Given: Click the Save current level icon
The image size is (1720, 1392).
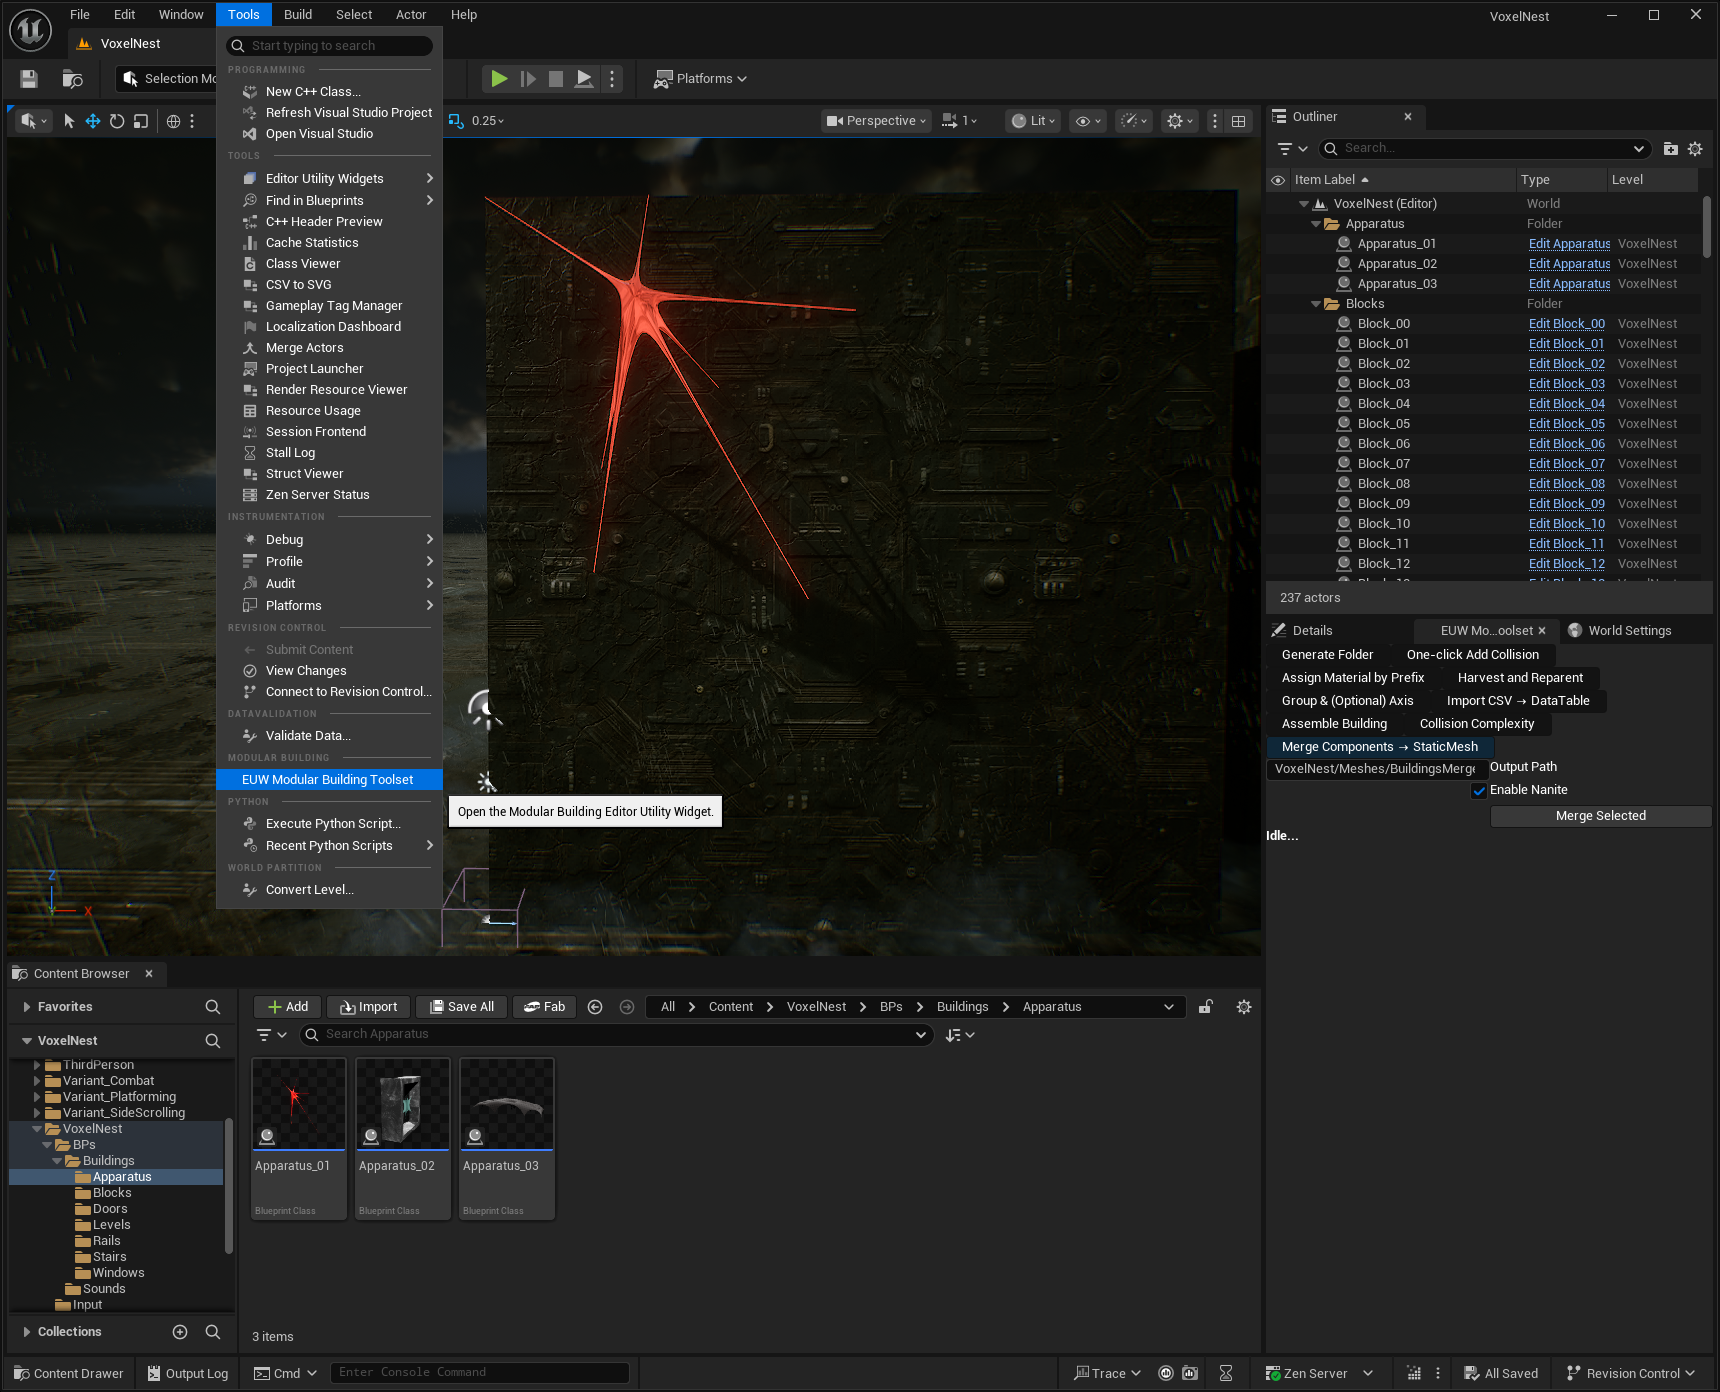Looking at the screenshot, I should pos(29,79).
